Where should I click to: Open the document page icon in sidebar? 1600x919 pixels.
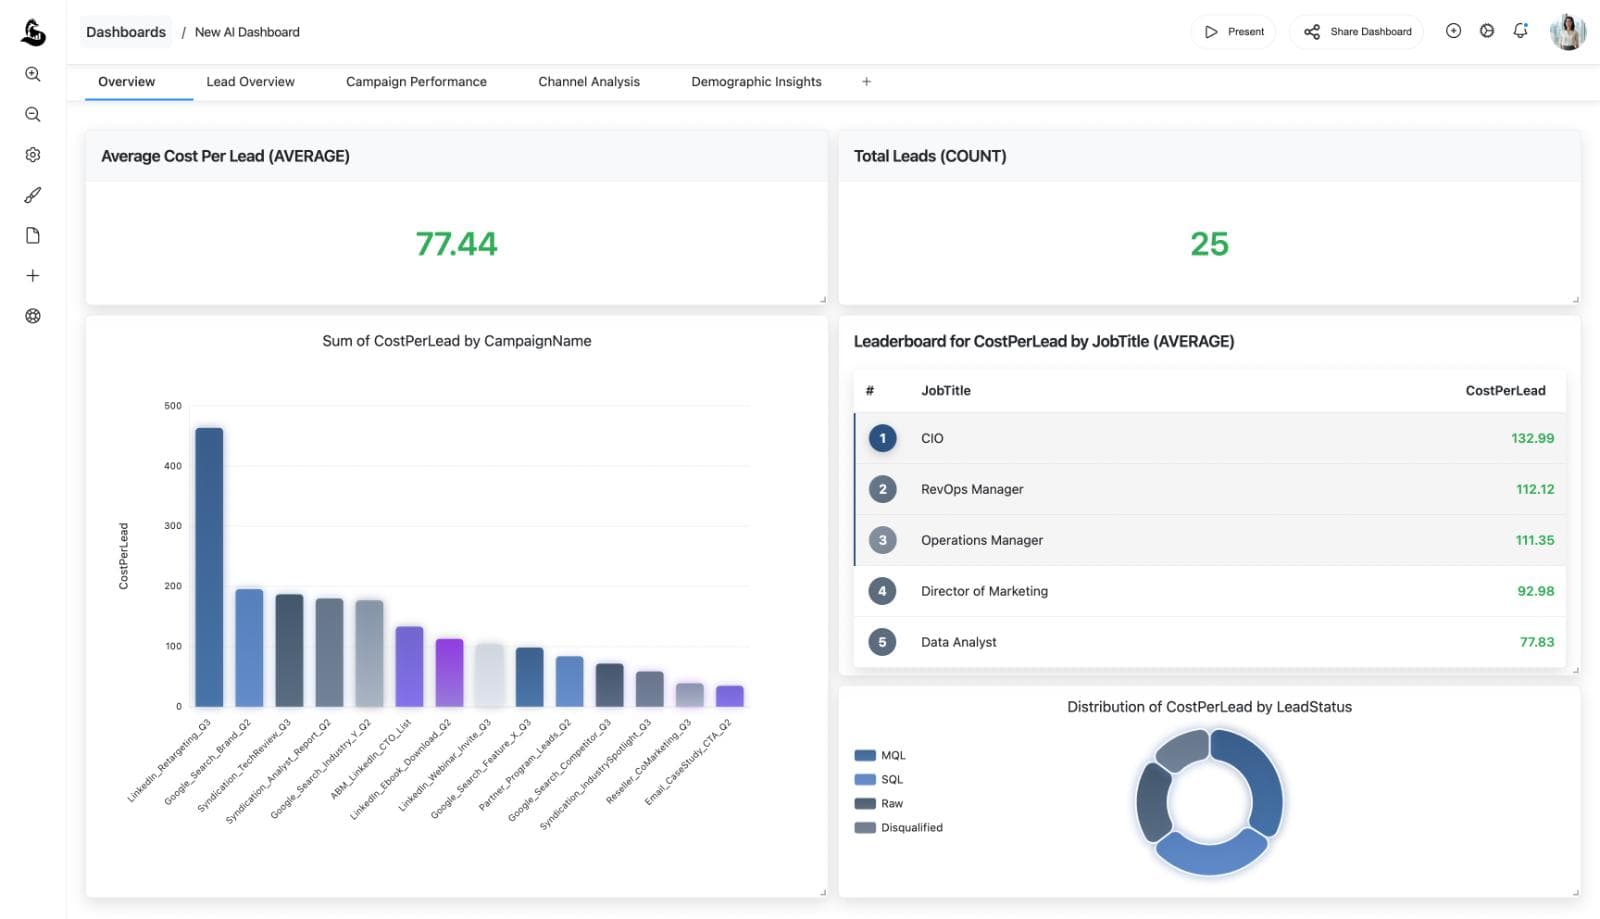(33, 234)
